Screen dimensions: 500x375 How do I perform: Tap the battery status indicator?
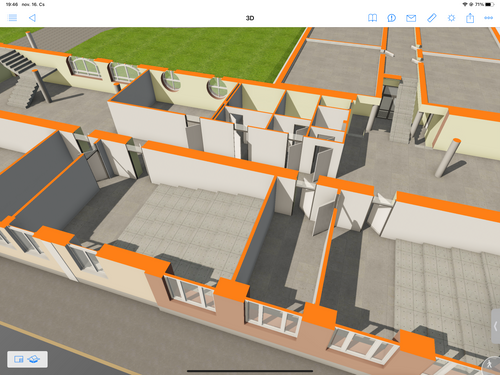[489, 4]
